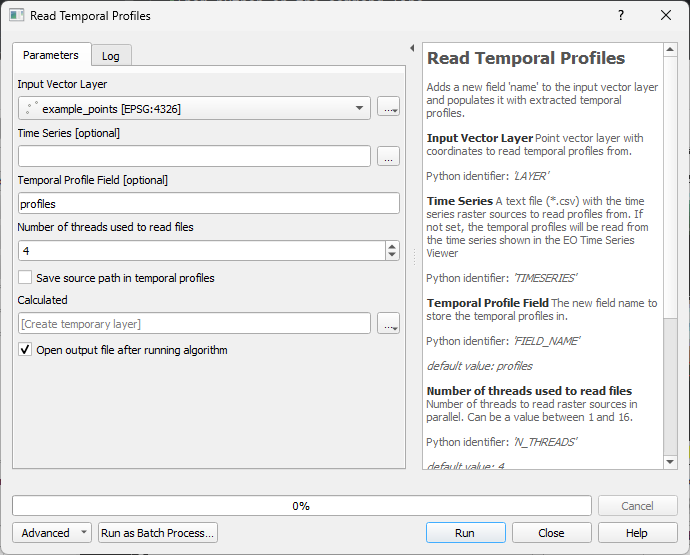Click the Read Temporal Profiles help heading
The height and width of the screenshot is (555, 690).
coord(526,58)
